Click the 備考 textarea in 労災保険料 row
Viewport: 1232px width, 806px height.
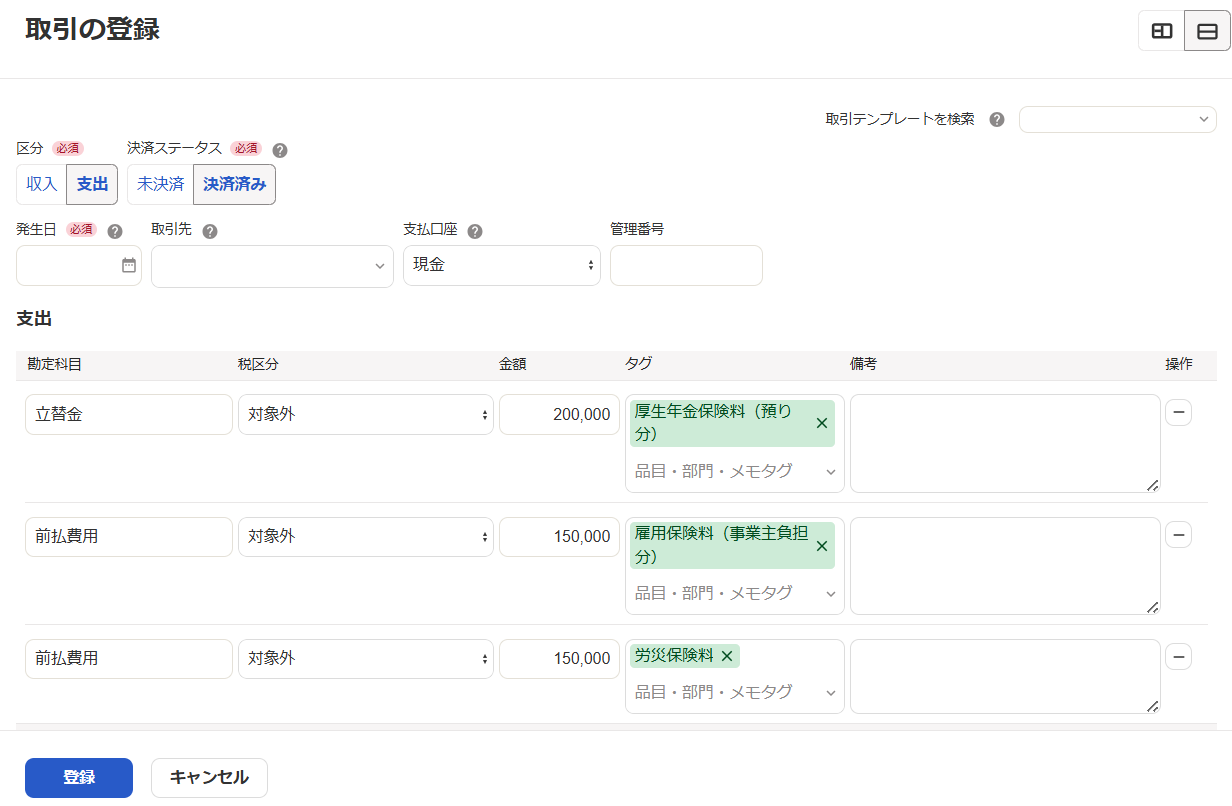tap(1005, 676)
